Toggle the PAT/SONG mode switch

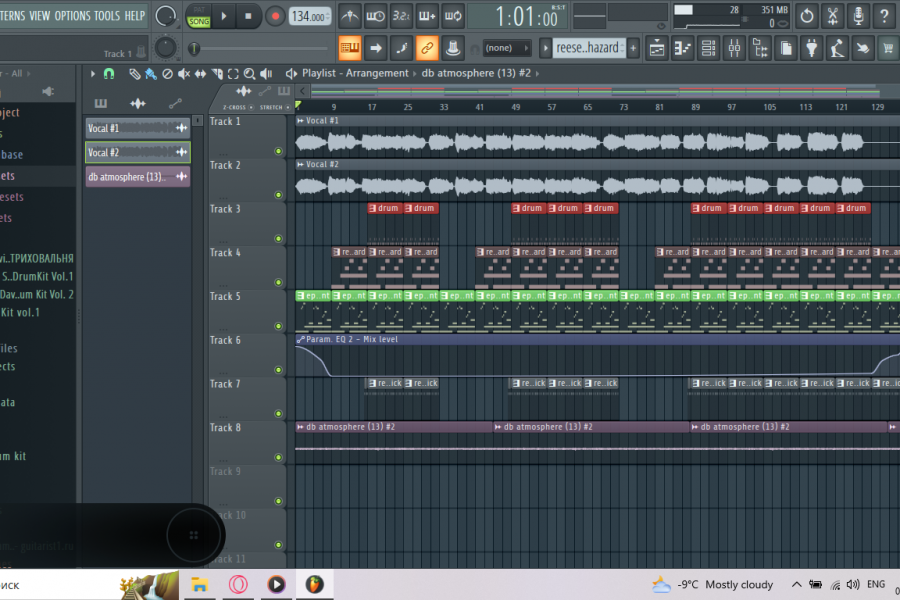(199, 16)
